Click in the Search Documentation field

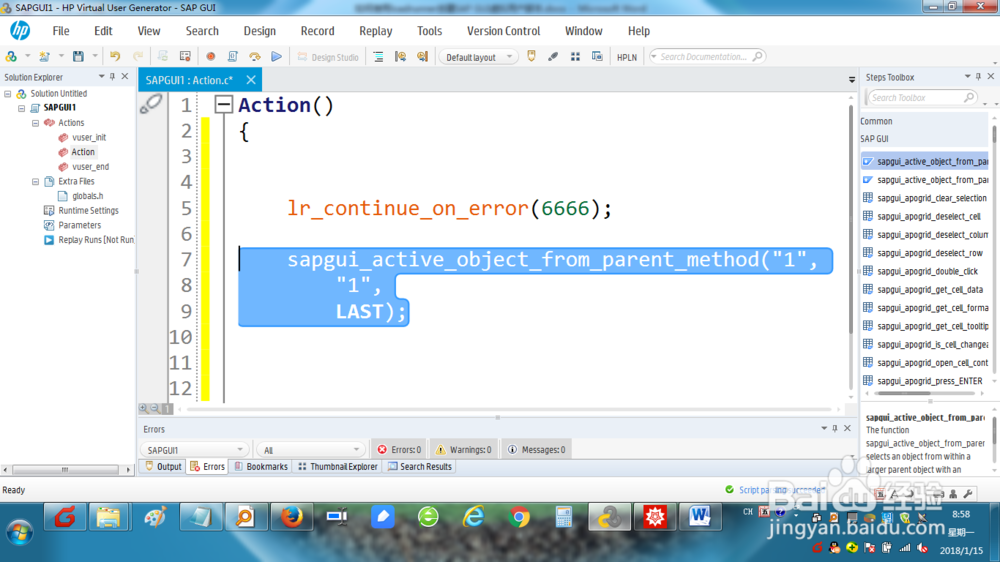707,57
